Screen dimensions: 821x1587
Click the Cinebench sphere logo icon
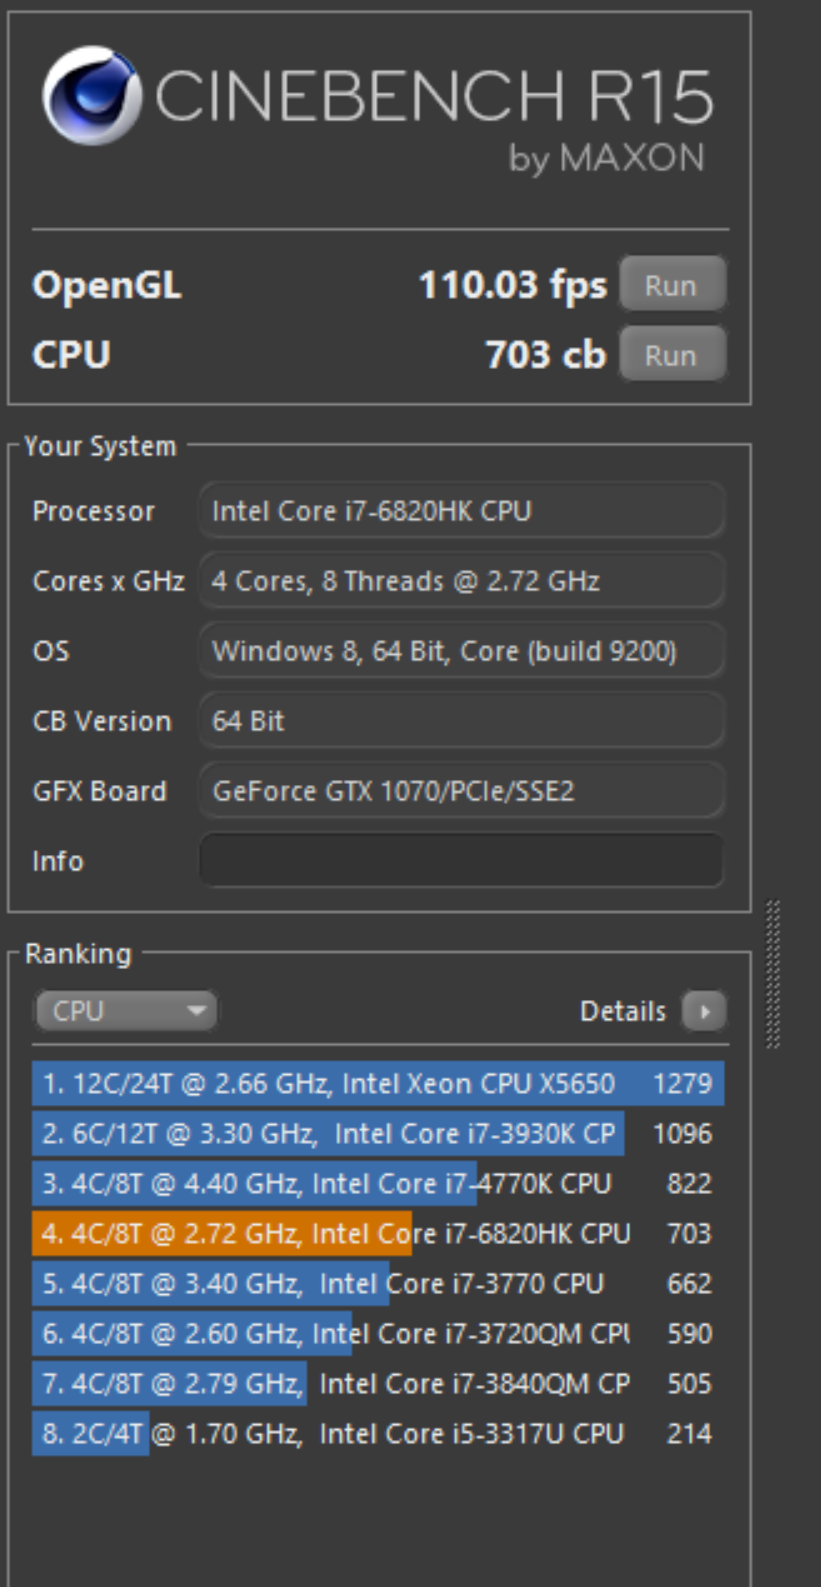[x=91, y=96]
